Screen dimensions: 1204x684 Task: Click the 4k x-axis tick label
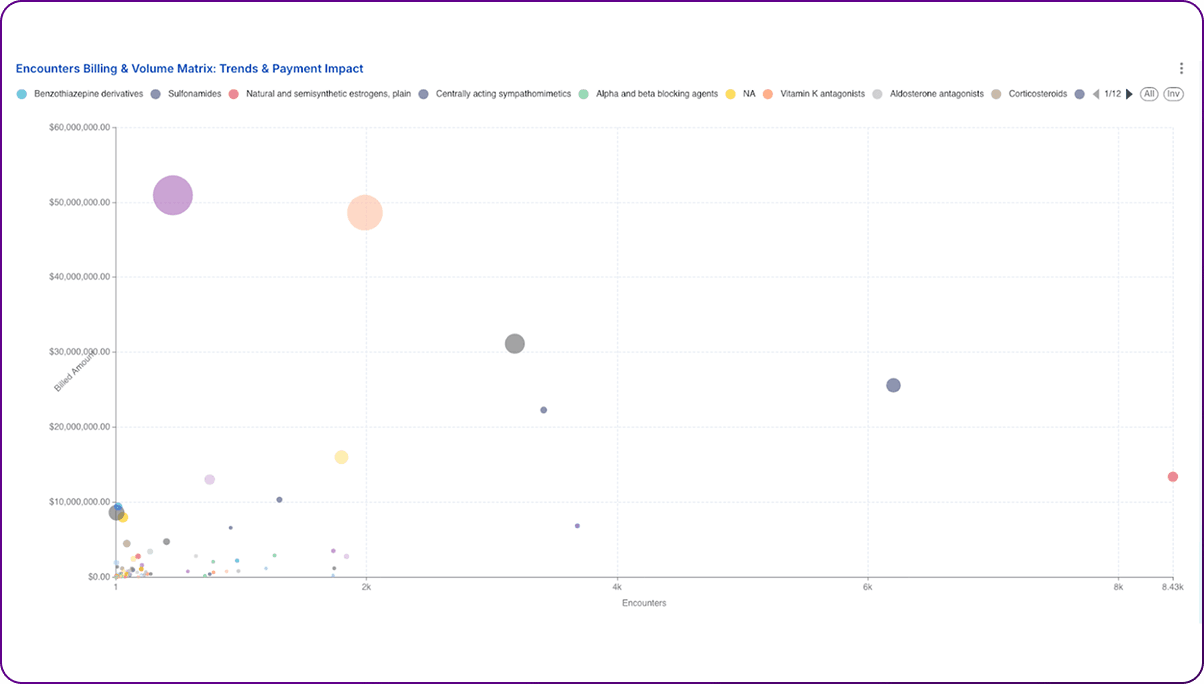click(x=617, y=587)
